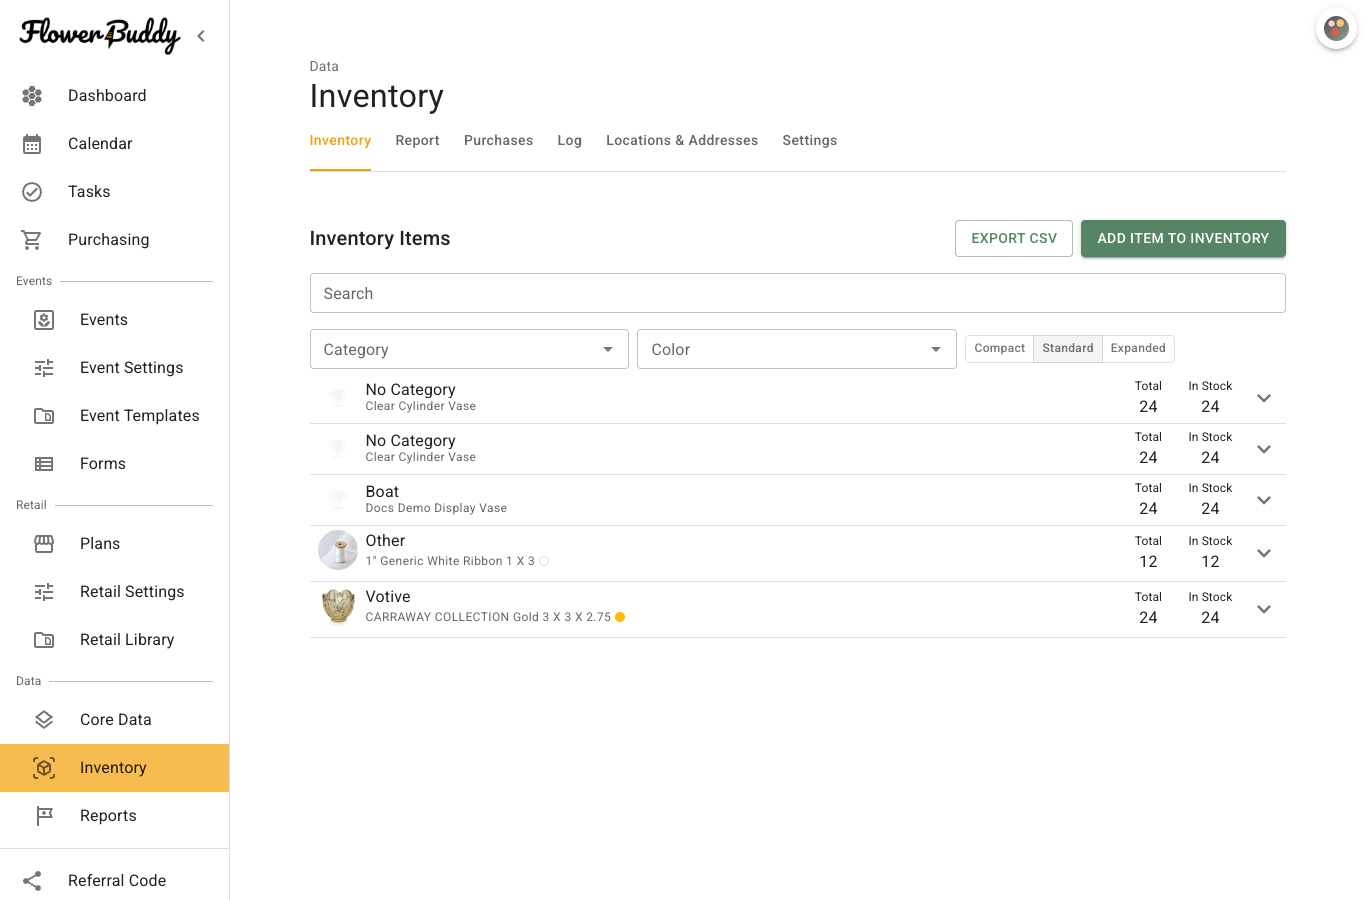This screenshot has height=900, width=1365.
Task: Click the Event Settings sliders icon
Action: 44,368
